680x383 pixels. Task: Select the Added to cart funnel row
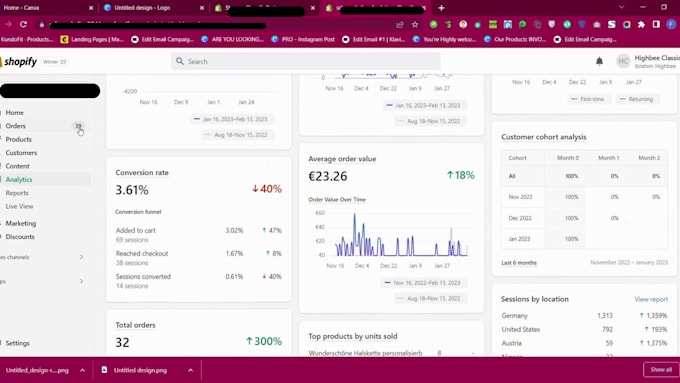[199, 235]
